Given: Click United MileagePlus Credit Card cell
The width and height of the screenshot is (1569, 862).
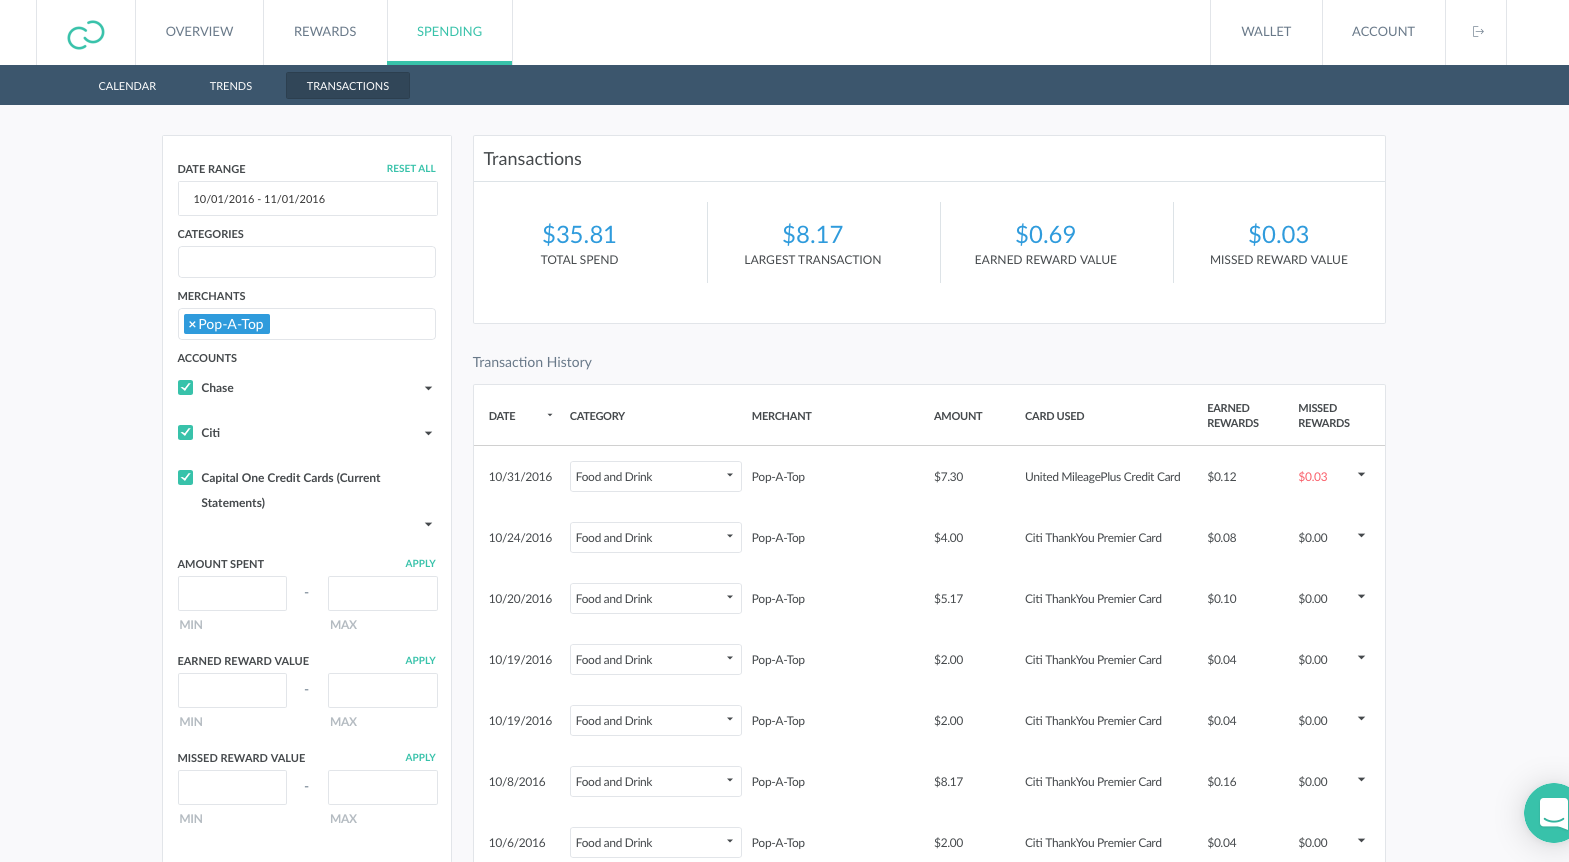Looking at the screenshot, I should point(1102,477).
